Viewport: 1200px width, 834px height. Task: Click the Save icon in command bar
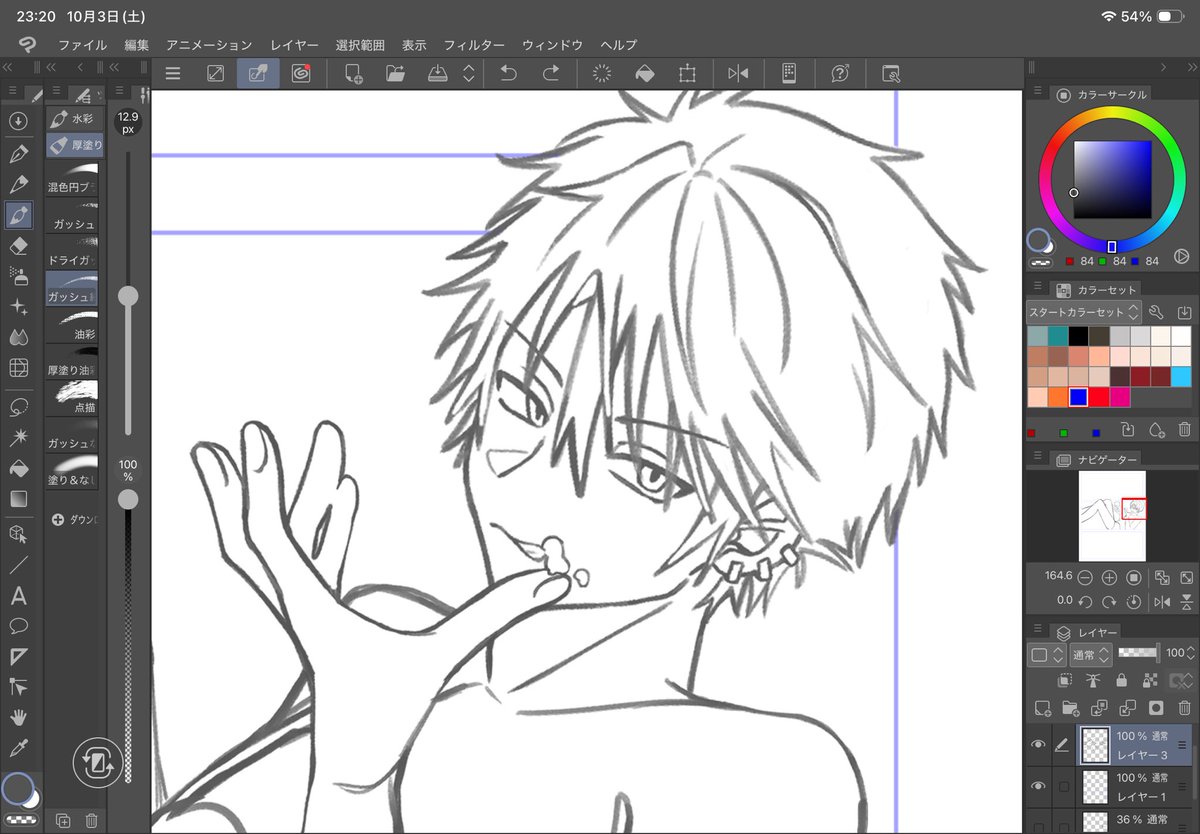click(437, 73)
